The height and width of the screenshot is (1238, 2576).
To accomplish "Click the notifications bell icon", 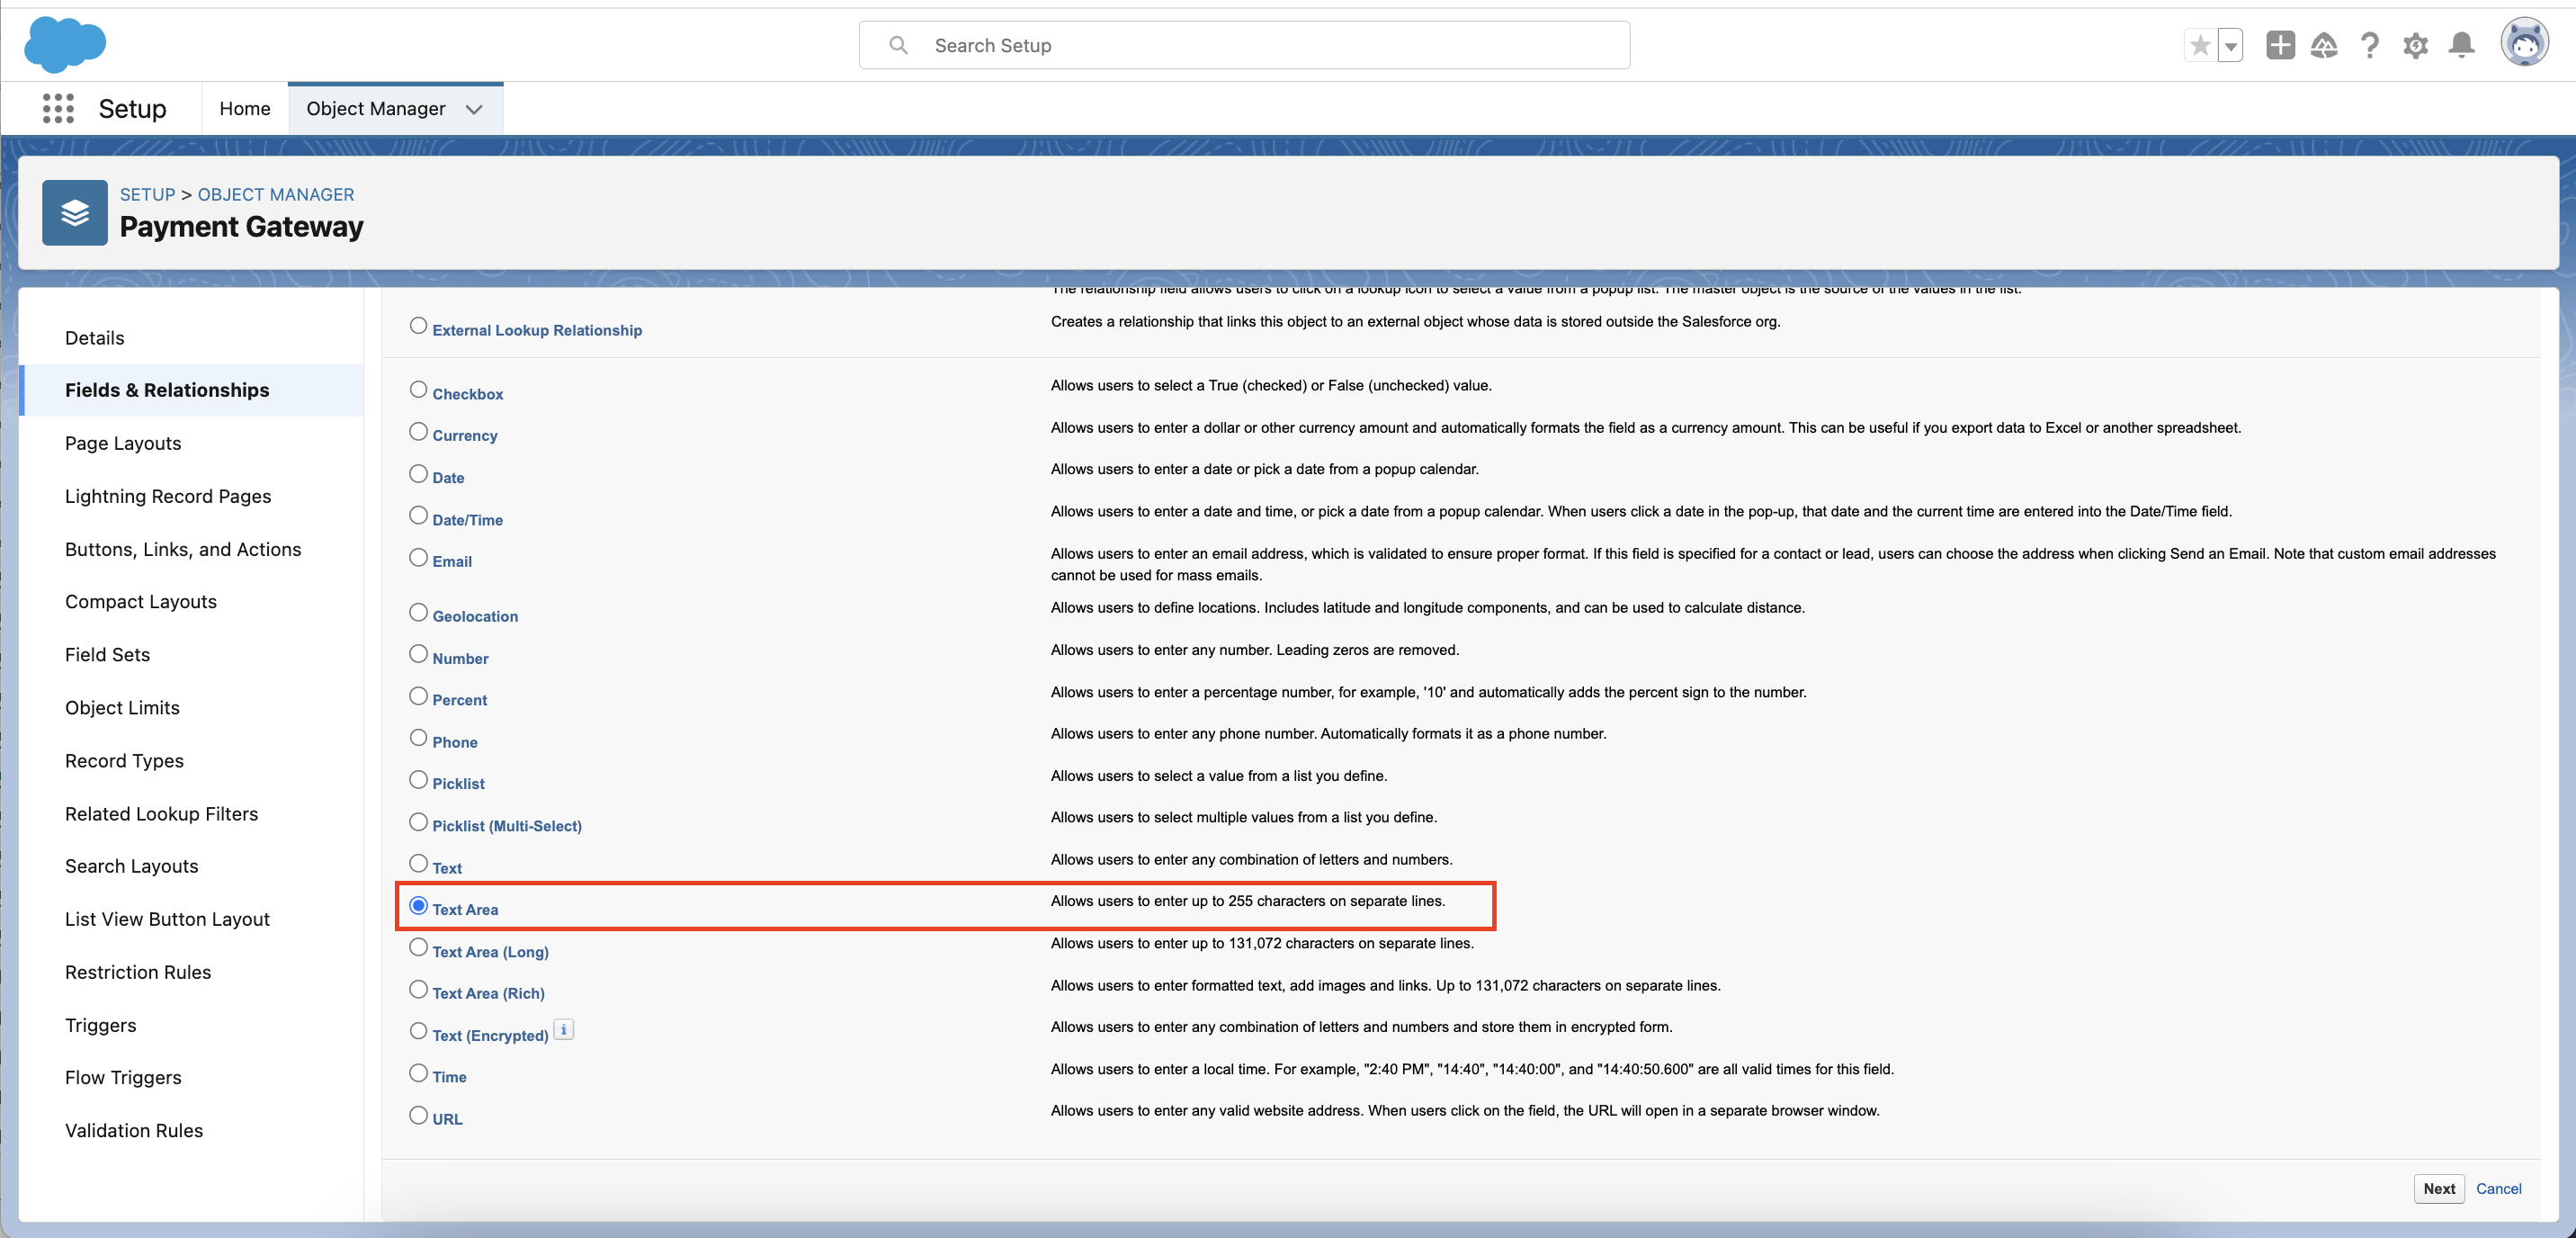I will pyautogui.click(x=2464, y=44).
